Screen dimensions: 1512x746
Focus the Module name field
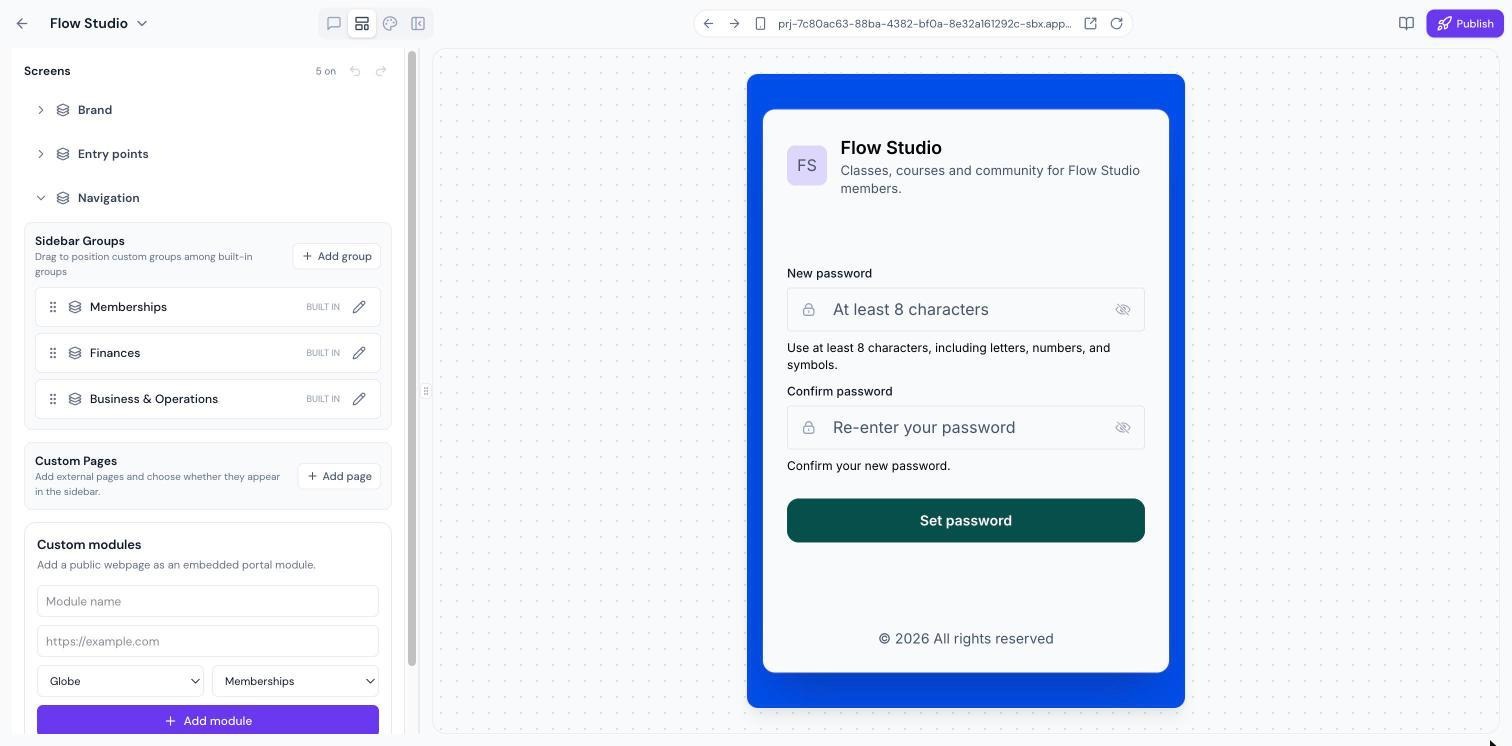[208, 601]
